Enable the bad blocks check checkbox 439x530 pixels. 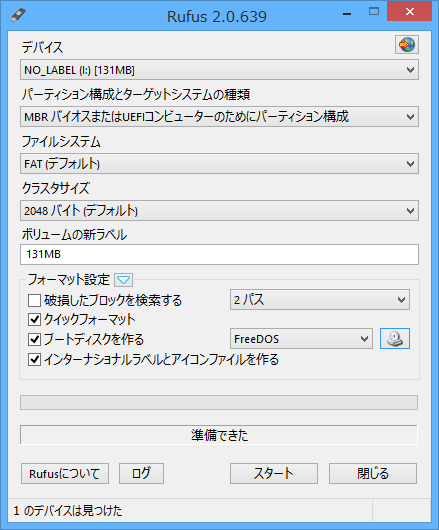click(34, 300)
